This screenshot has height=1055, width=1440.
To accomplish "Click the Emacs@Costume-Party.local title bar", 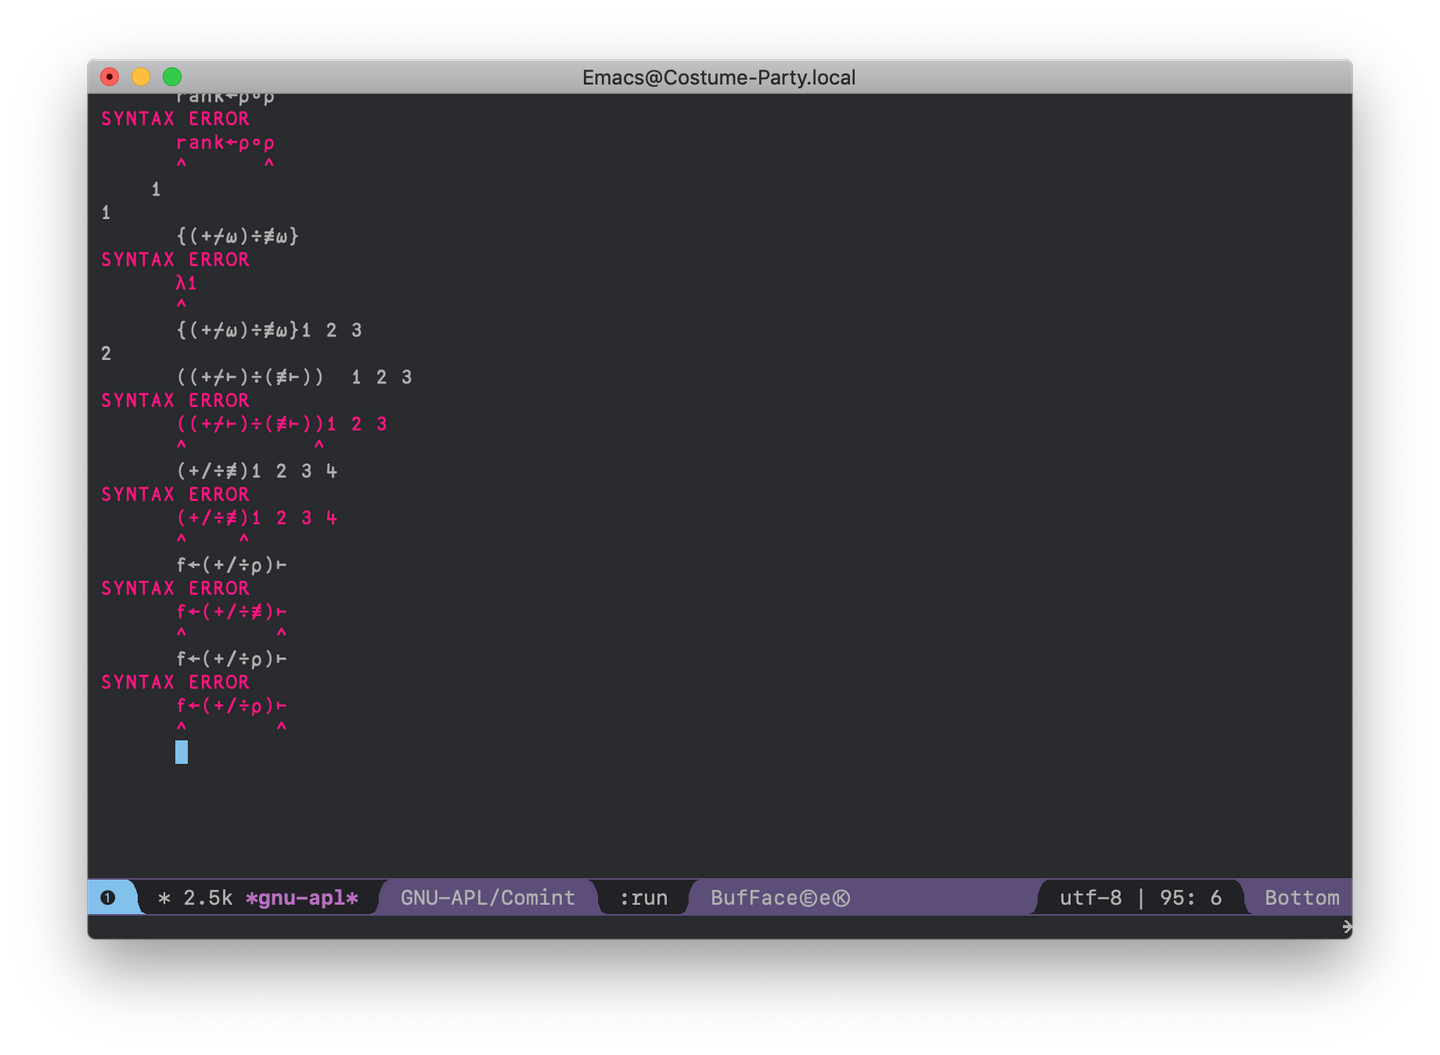I will coord(719,77).
